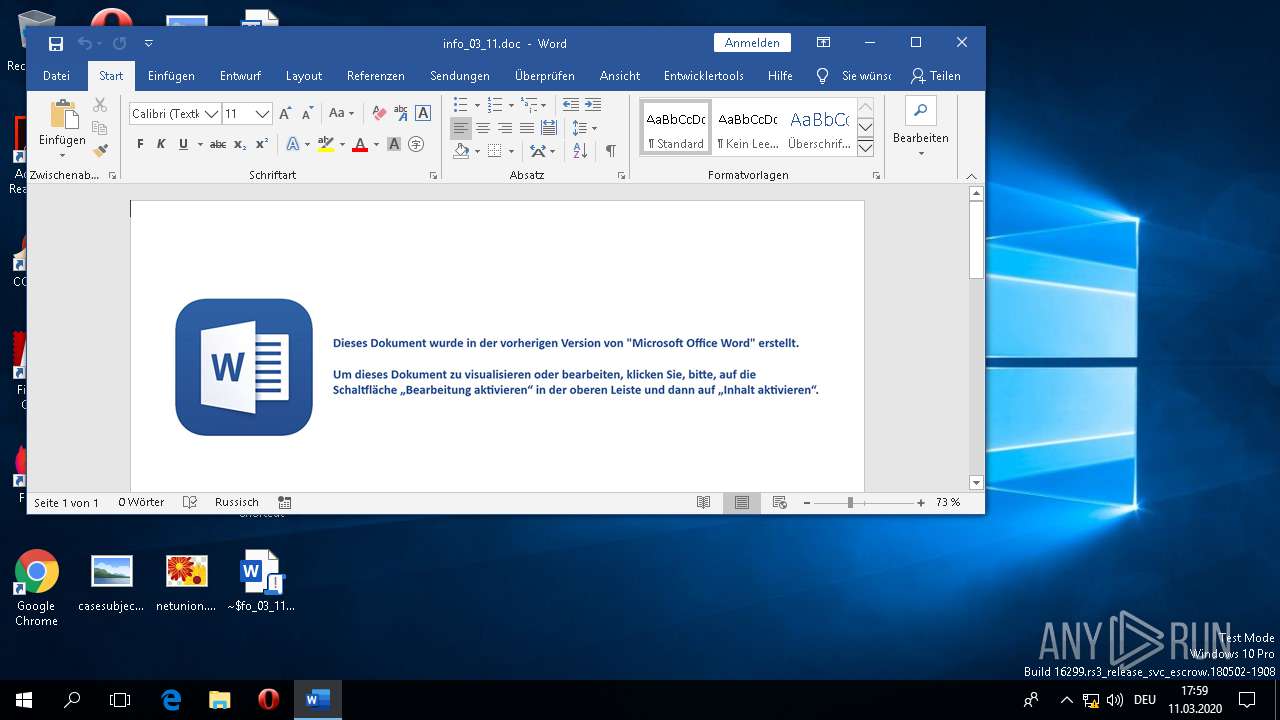Click the 'Sie wünschen' tell-me search field
1280x720 pixels.
pyautogui.click(x=853, y=76)
